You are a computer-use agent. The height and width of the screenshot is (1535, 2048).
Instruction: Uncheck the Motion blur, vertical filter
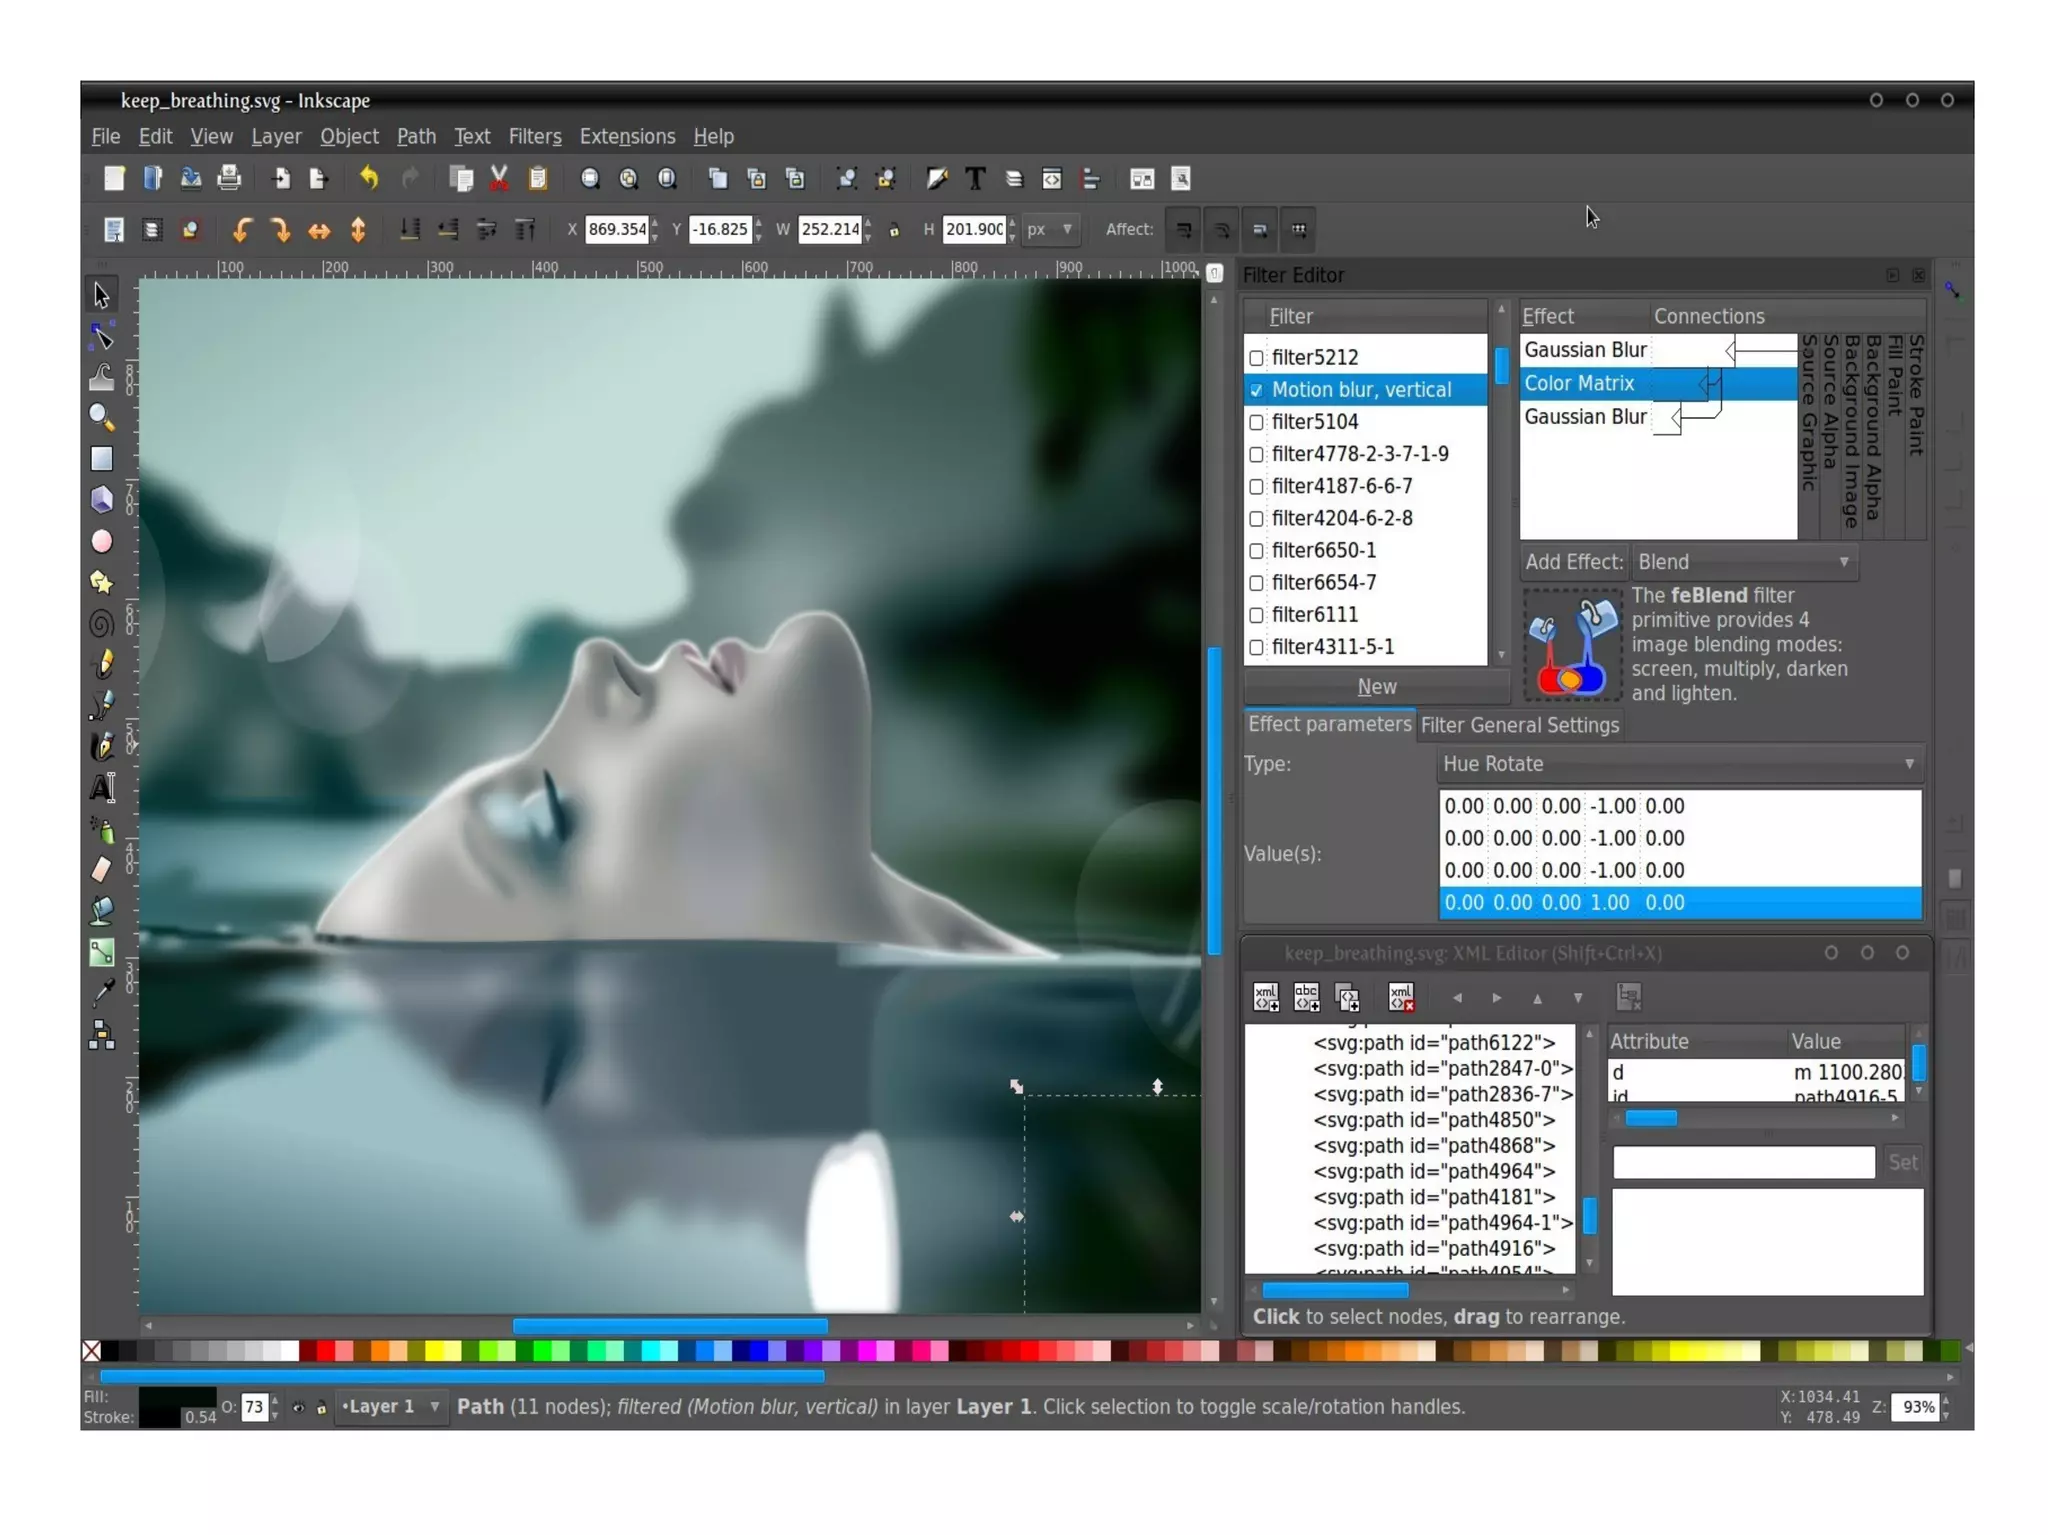point(1256,390)
